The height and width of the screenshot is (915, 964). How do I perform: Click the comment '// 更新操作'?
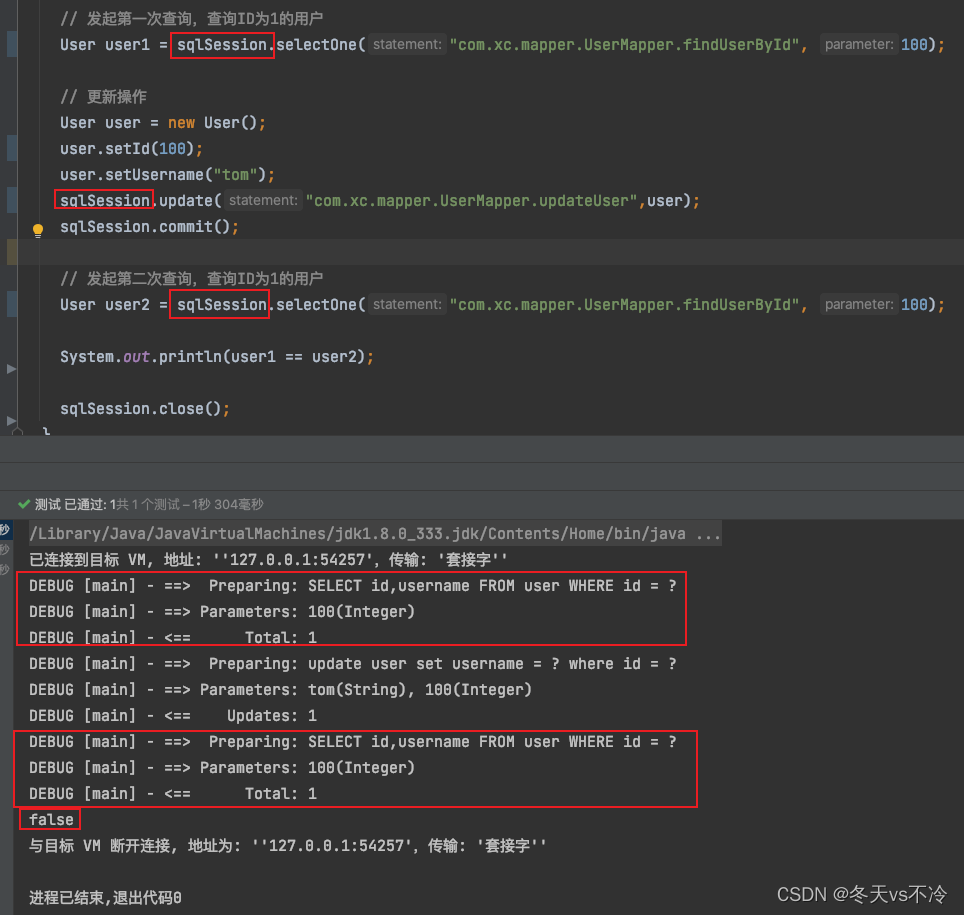104,97
